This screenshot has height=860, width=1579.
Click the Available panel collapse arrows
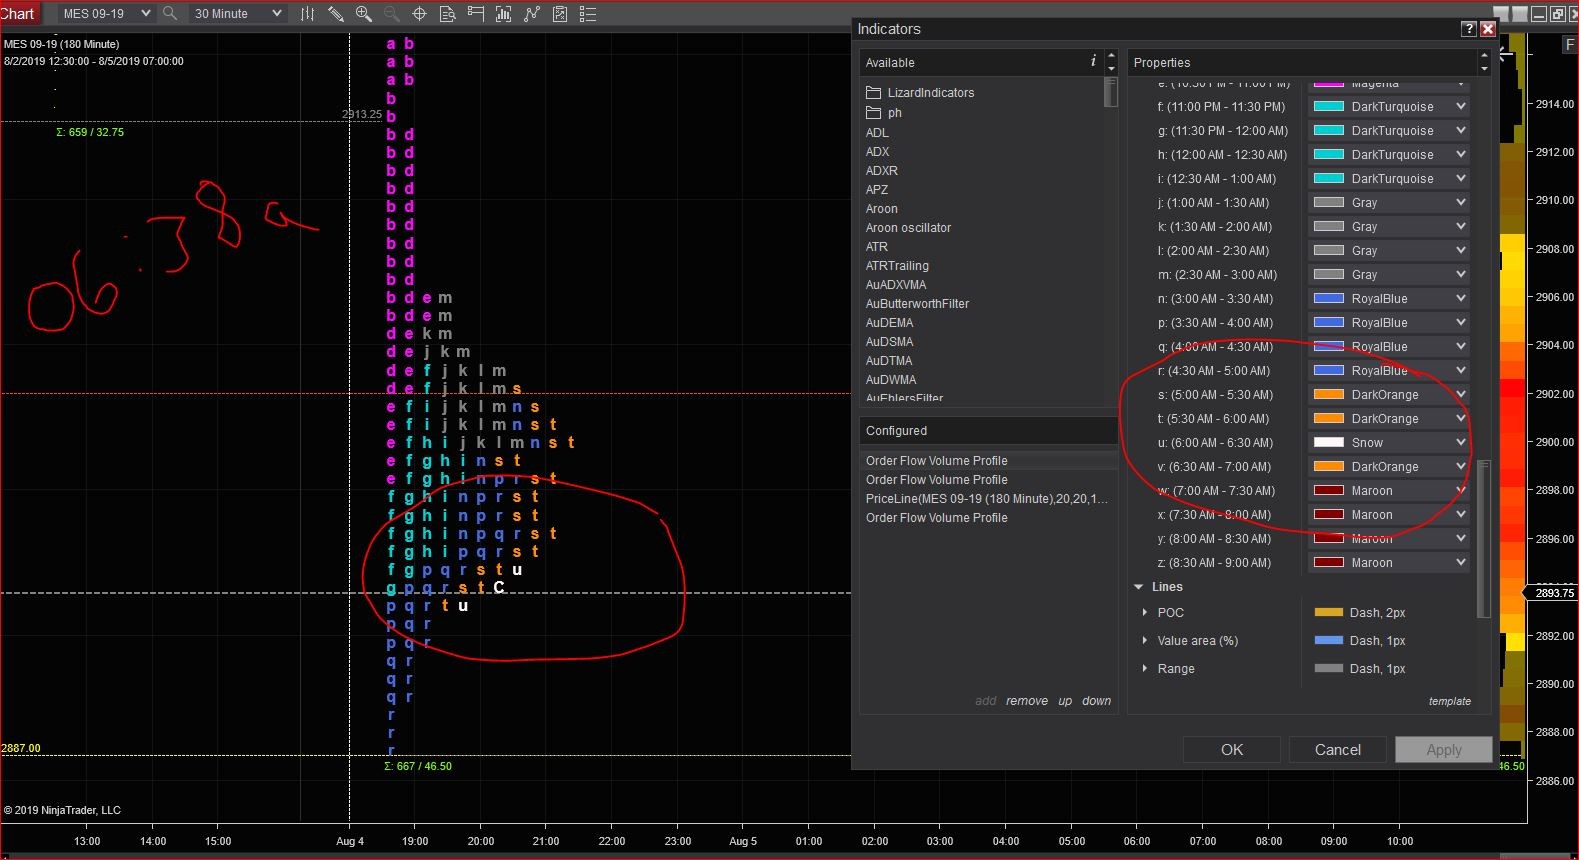point(1111,62)
